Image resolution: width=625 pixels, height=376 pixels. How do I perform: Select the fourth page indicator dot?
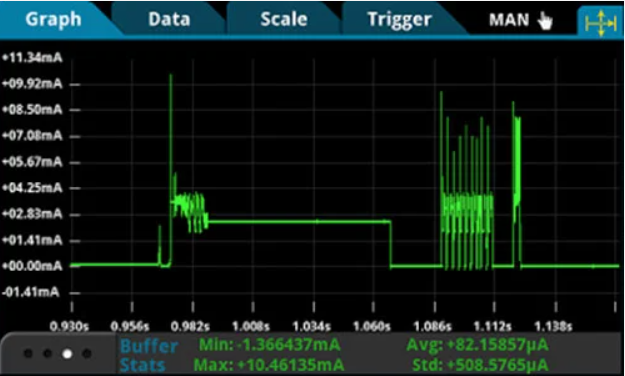click(x=86, y=353)
